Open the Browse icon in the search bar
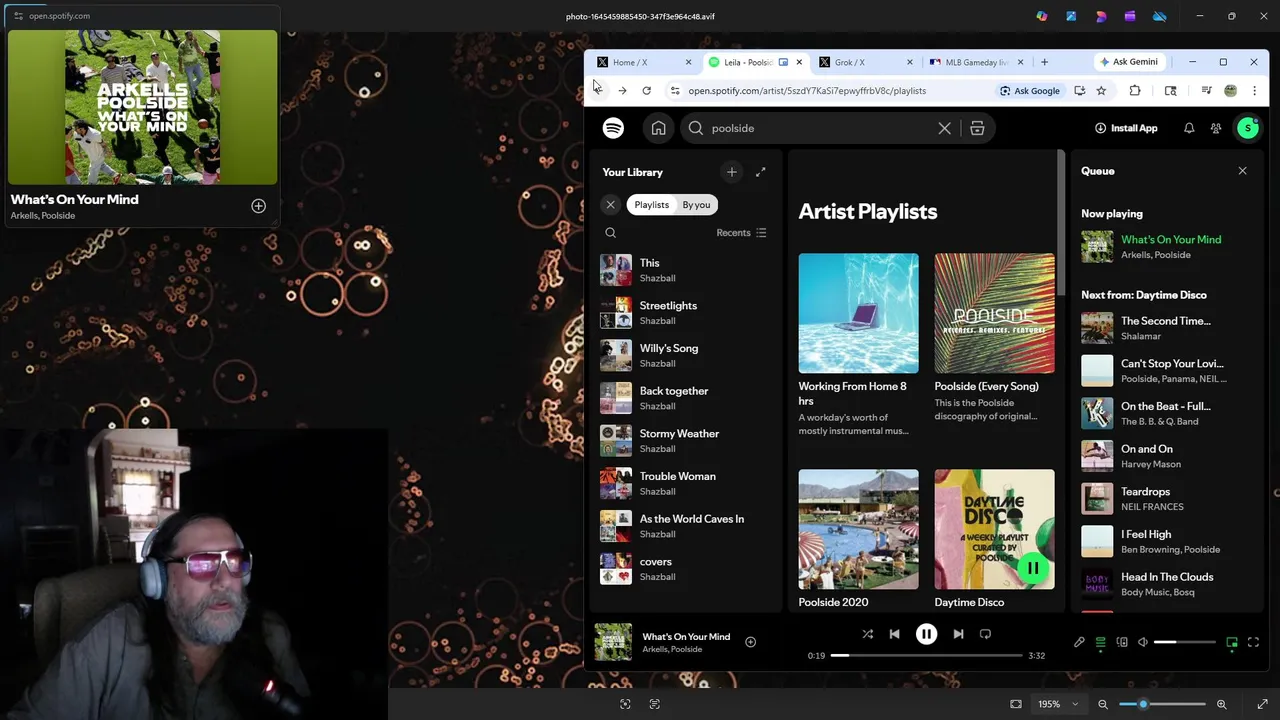Image resolution: width=1280 pixels, height=720 pixels. 977,128
